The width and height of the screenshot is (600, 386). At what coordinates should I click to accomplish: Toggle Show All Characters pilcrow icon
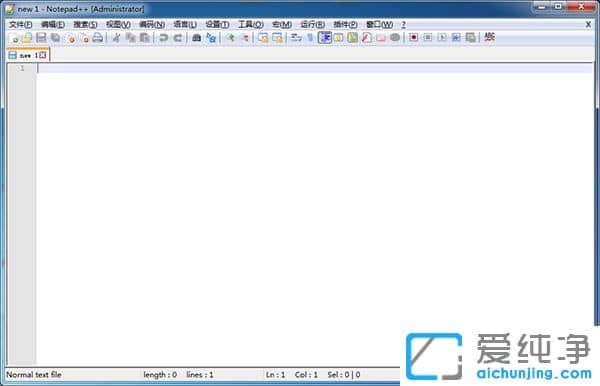pyautogui.click(x=310, y=37)
